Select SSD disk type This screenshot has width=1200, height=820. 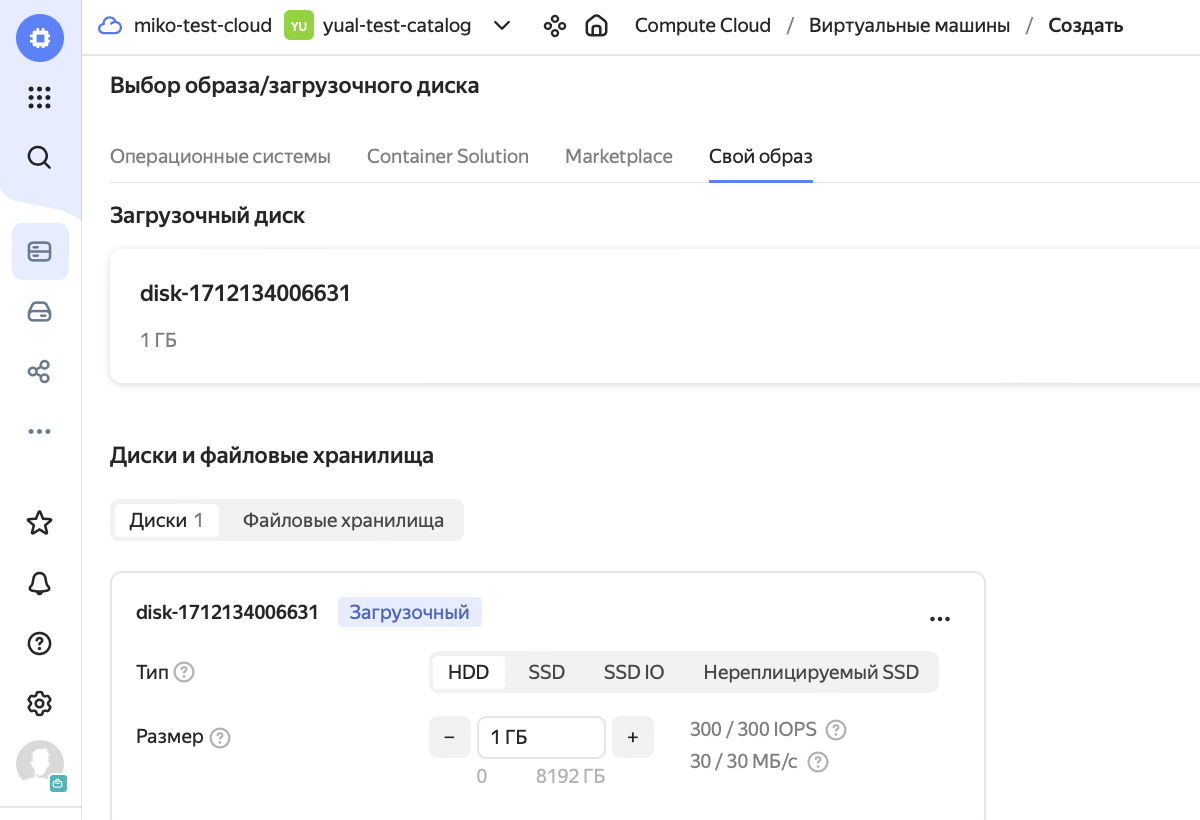(546, 672)
